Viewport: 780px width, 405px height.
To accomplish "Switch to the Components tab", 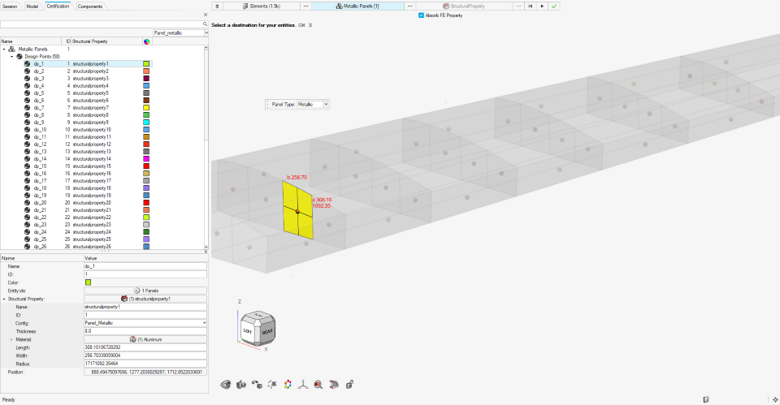I will pos(90,6).
